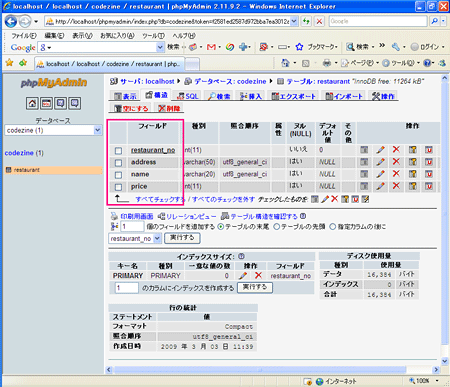Switch to the エクスポート tab
Screen dimensions: 450x387
point(293,96)
